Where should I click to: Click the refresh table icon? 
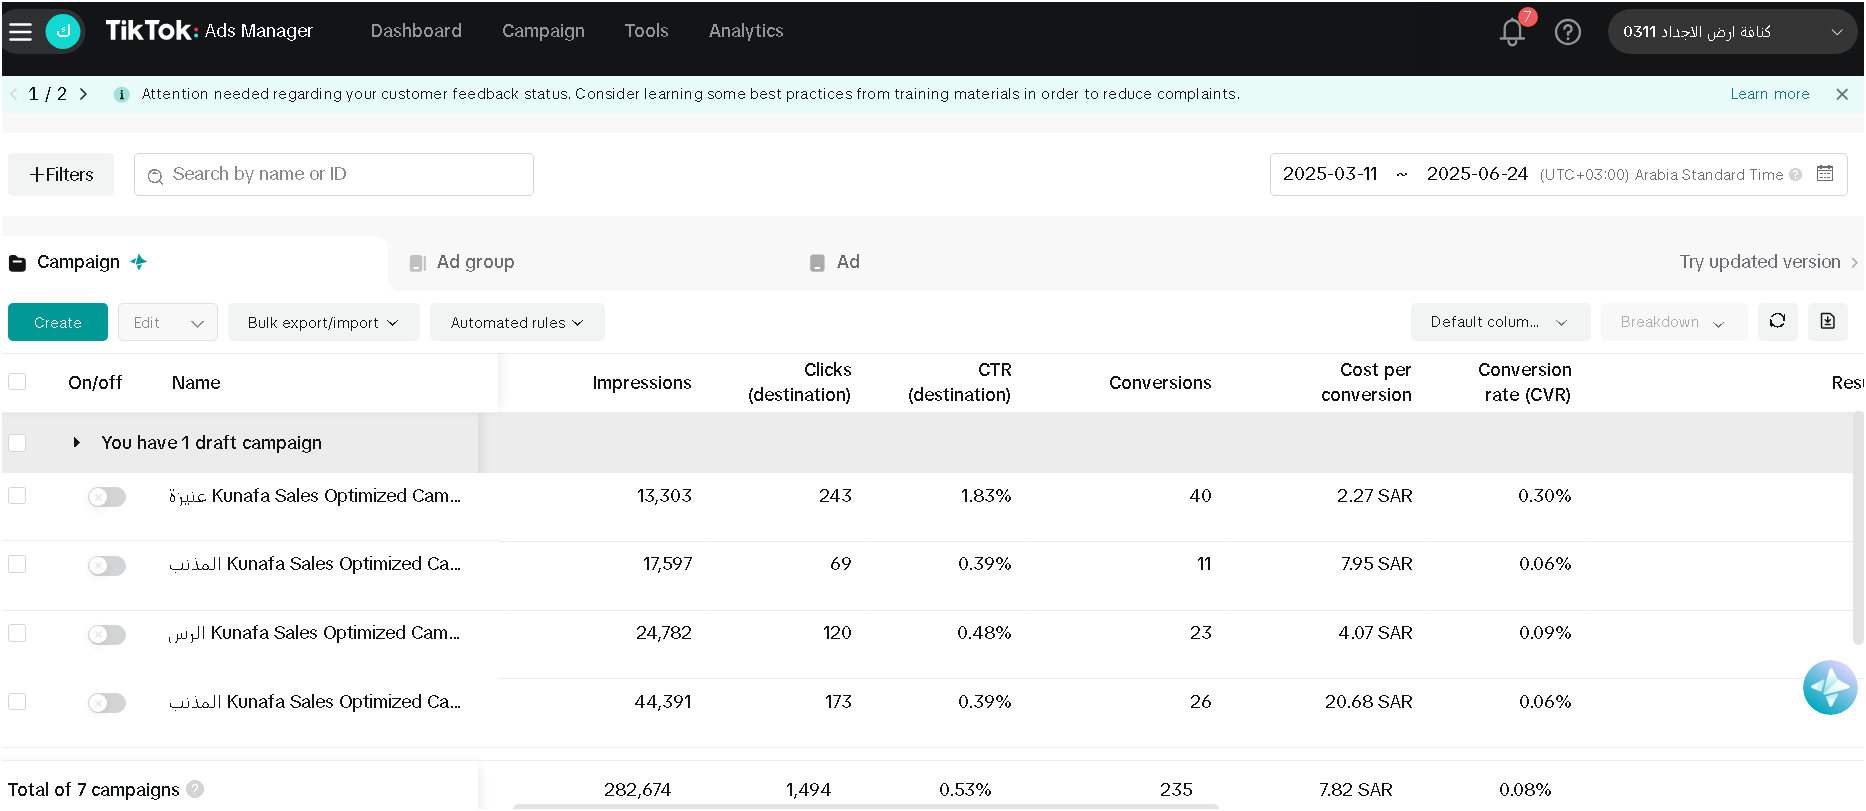tap(1778, 322)
